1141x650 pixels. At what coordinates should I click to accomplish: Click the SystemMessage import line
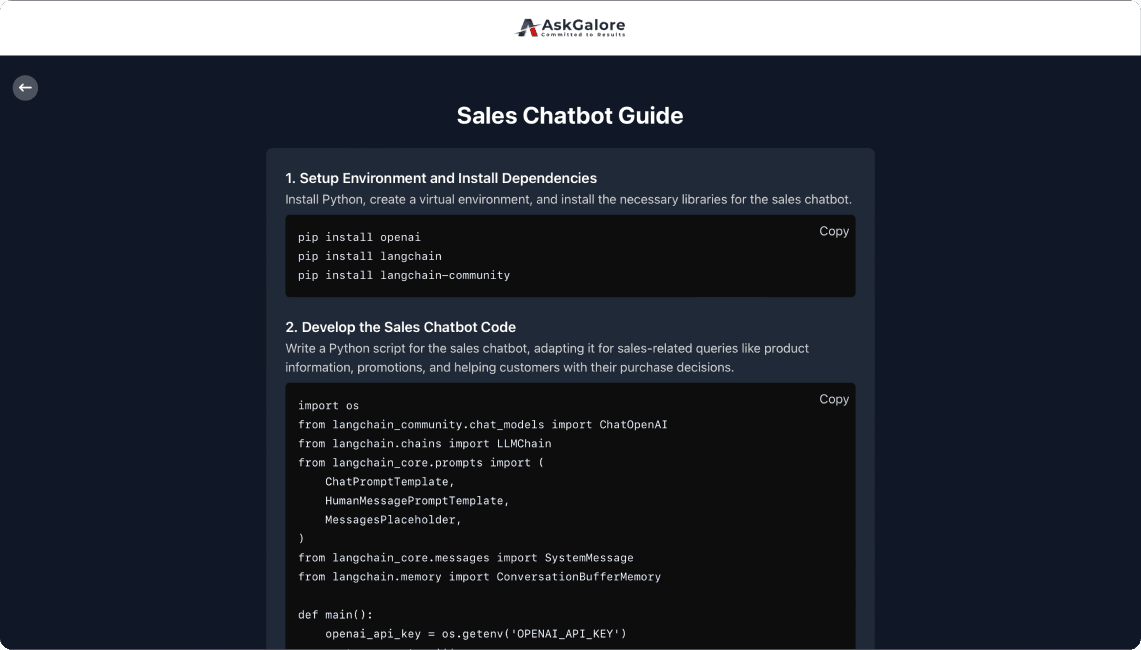tap(466, 558)
